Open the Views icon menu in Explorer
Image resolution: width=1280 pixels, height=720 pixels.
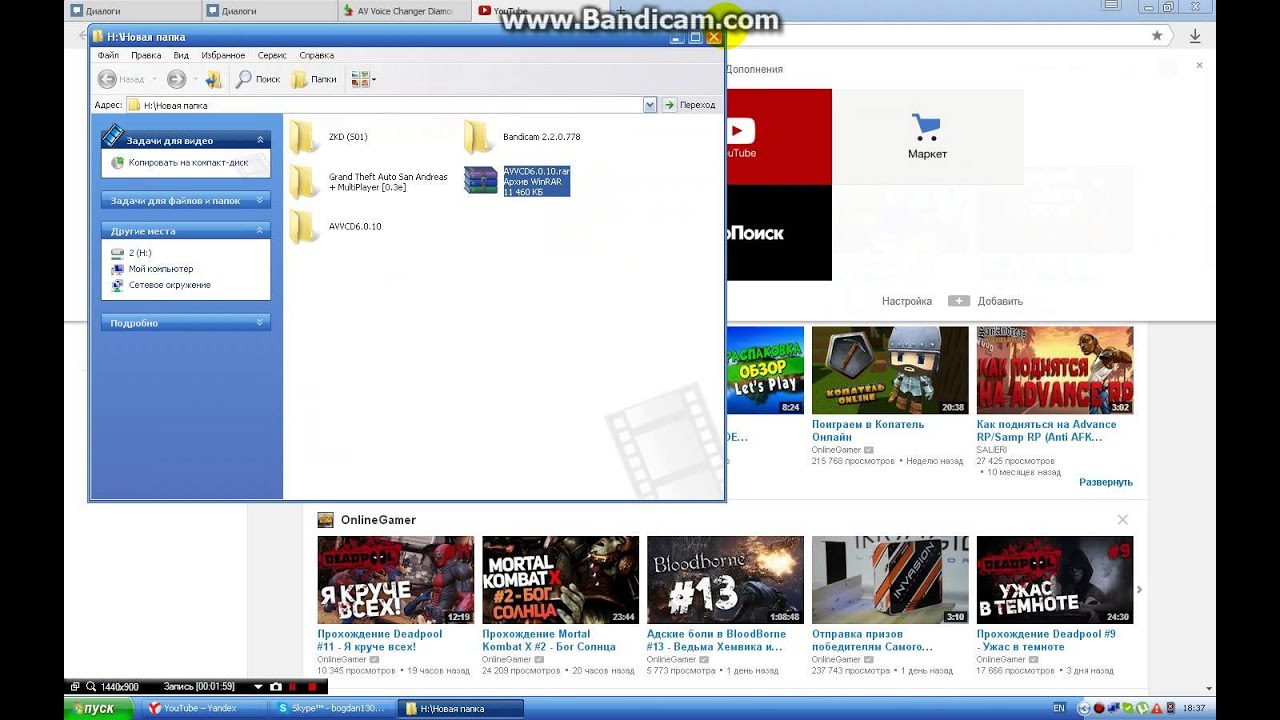coord(363,79)
